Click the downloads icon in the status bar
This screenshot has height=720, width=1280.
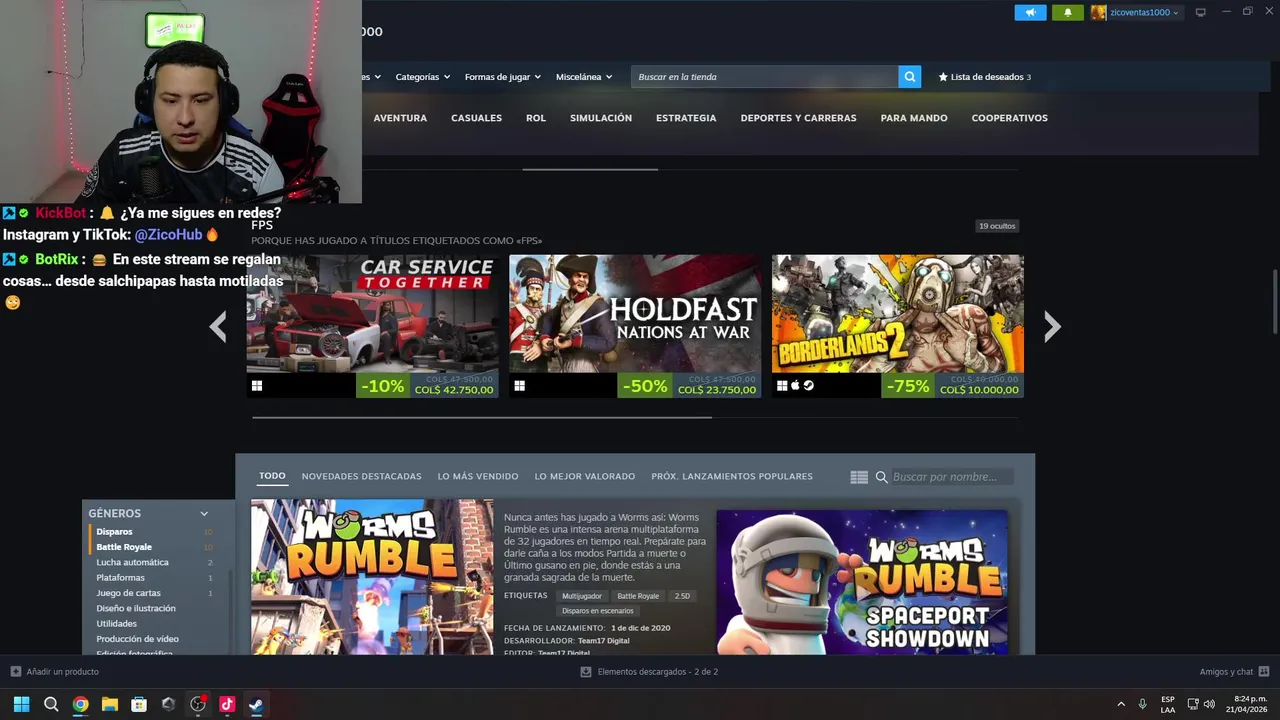(586, 672)
